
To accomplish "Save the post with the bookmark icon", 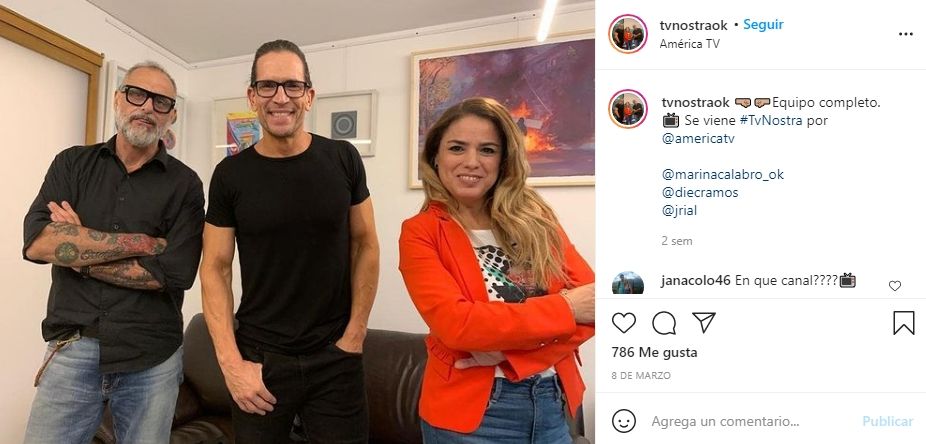I will pyautogui.click(x=904, y=323).
